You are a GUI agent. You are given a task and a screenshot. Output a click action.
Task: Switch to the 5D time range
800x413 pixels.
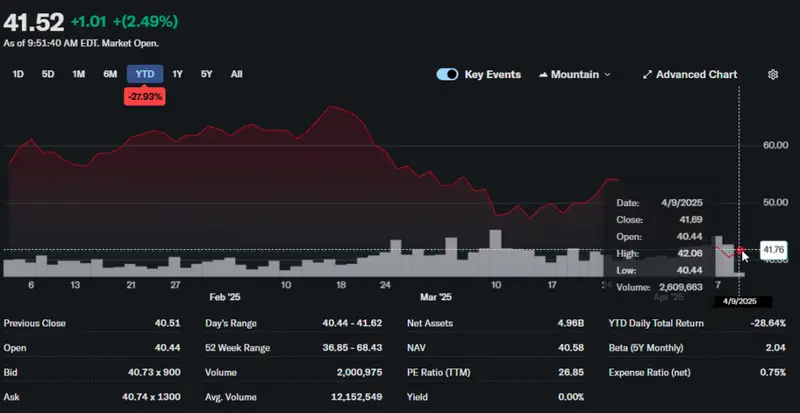[x=48, y=74]
